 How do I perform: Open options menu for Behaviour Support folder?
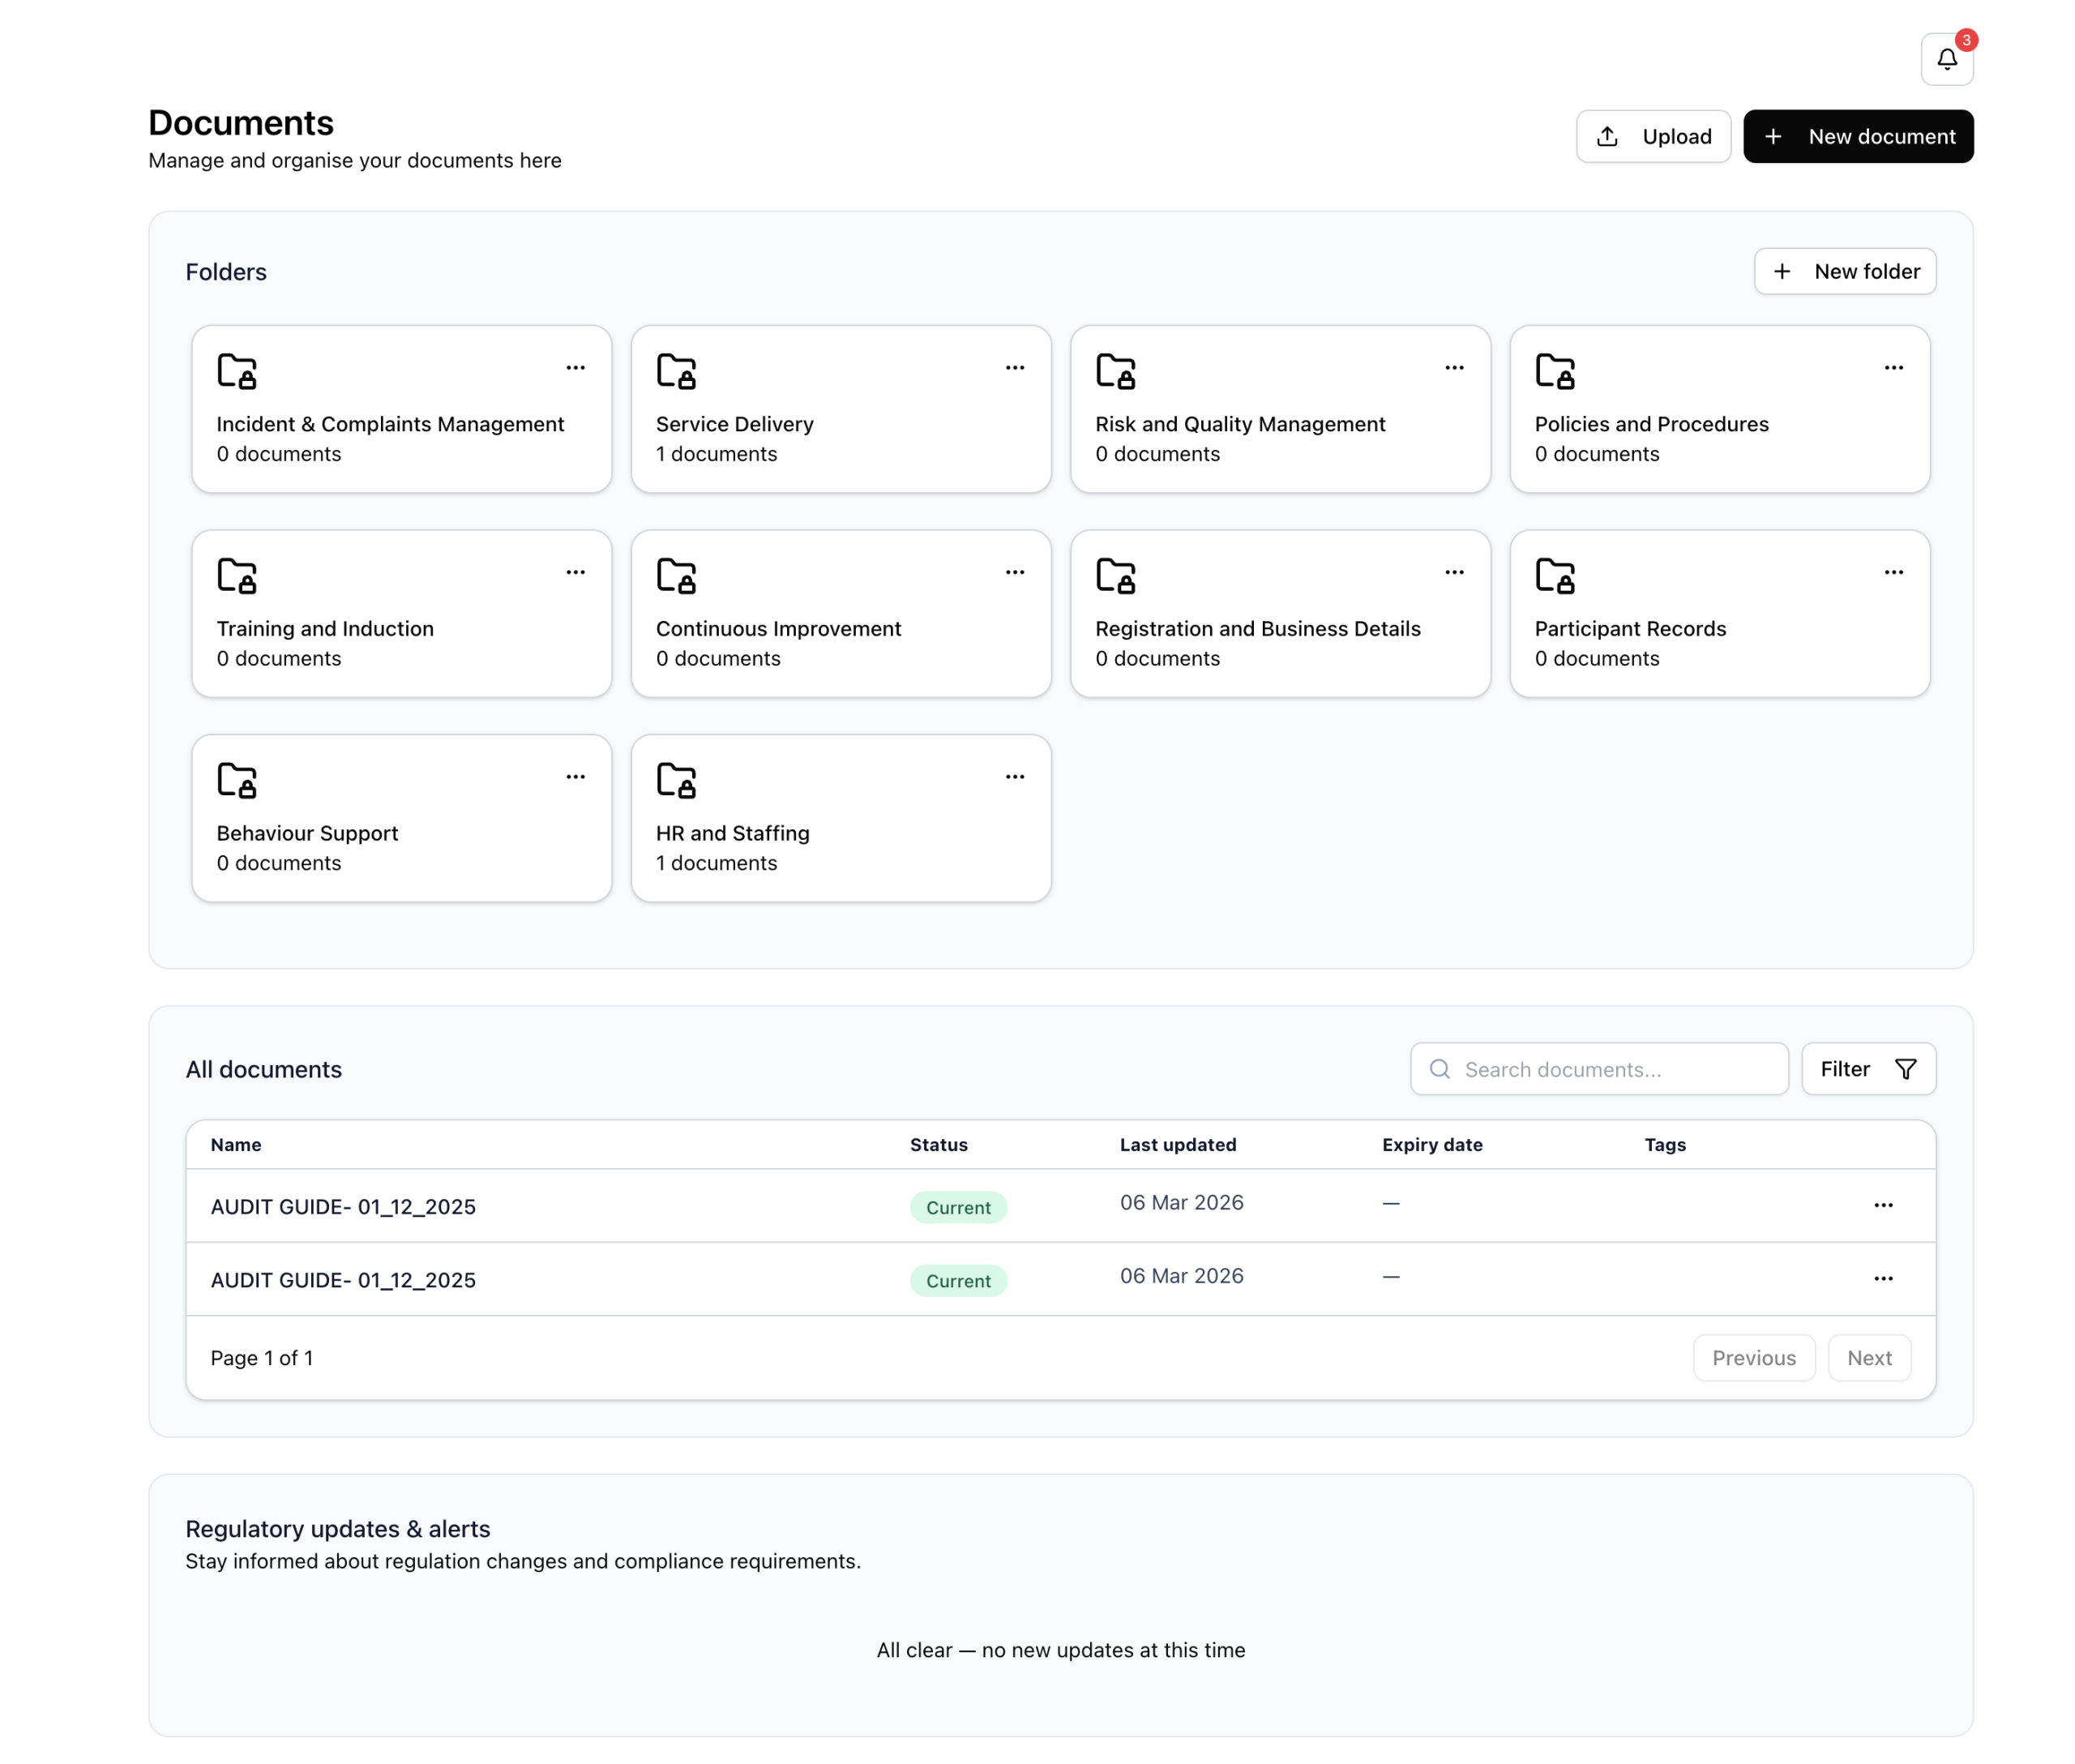tap(575, 777)
